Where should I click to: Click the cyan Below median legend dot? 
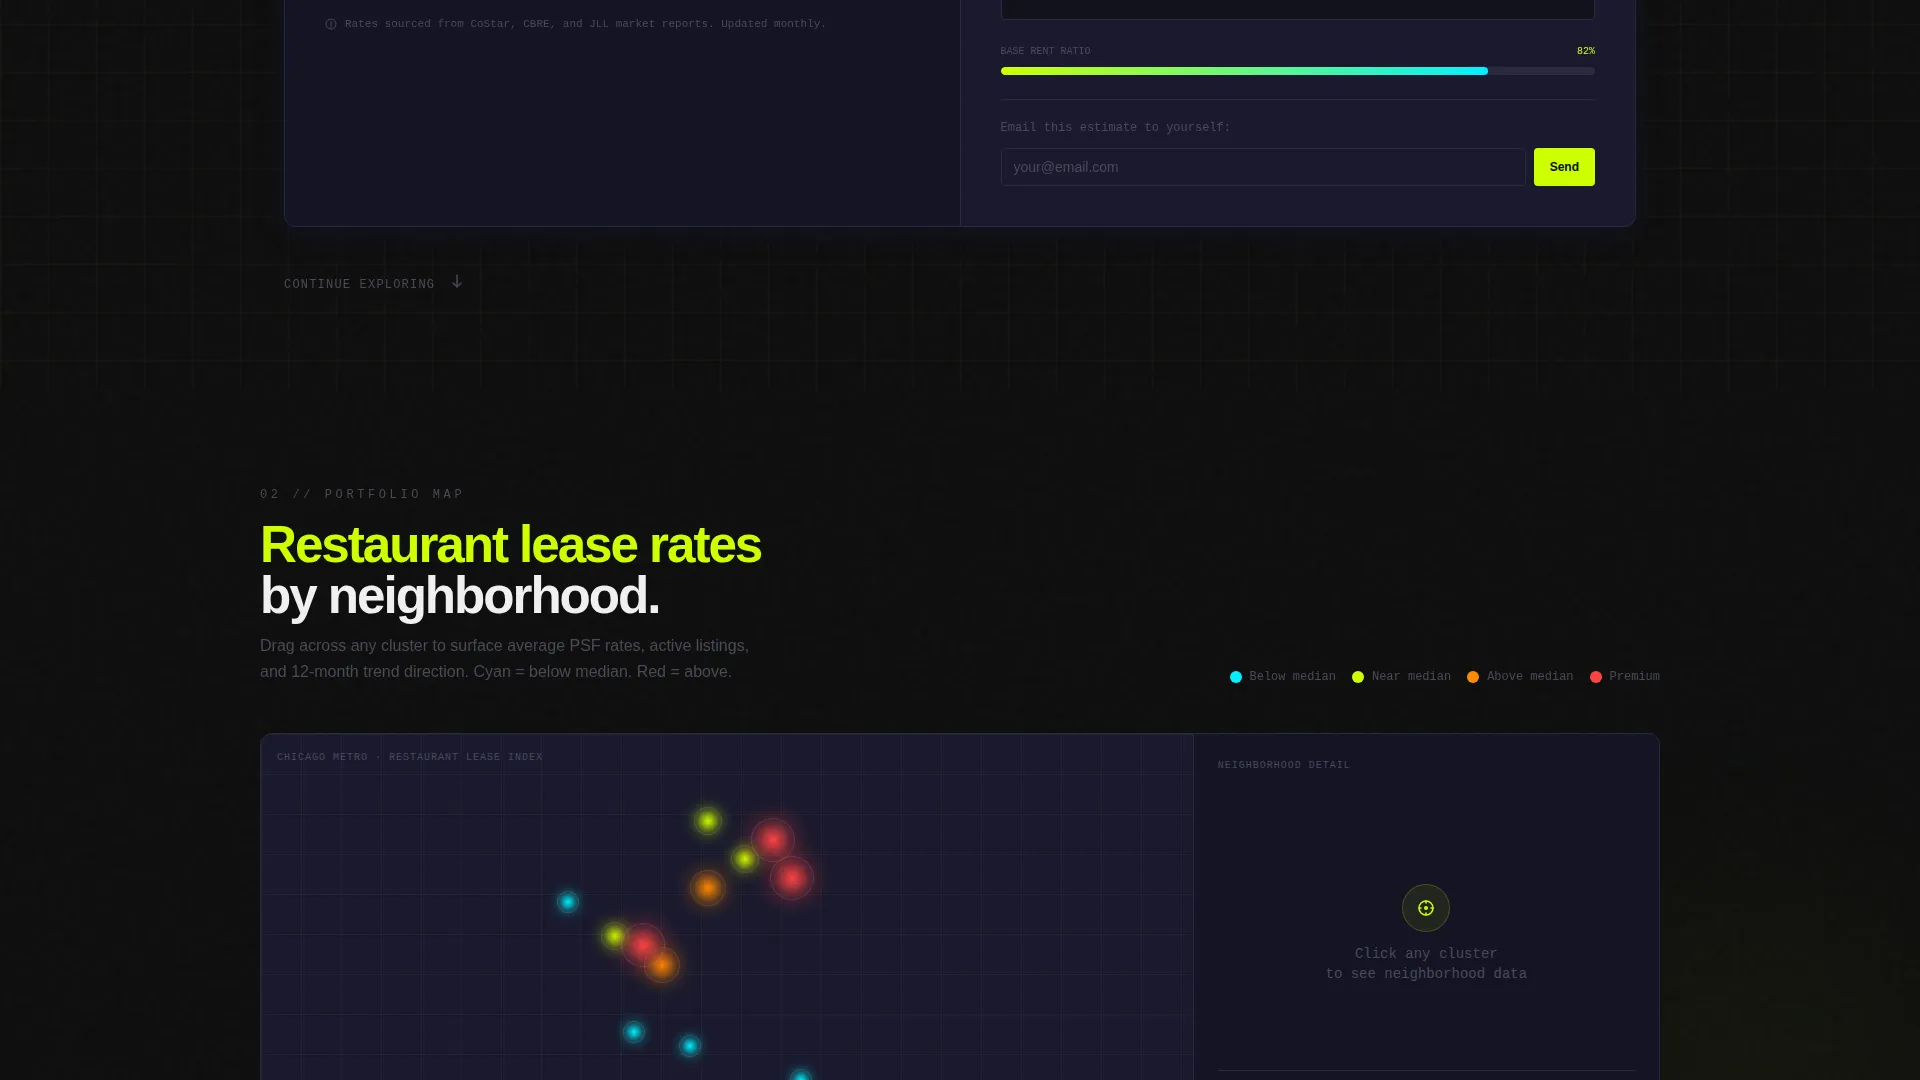1236,677
